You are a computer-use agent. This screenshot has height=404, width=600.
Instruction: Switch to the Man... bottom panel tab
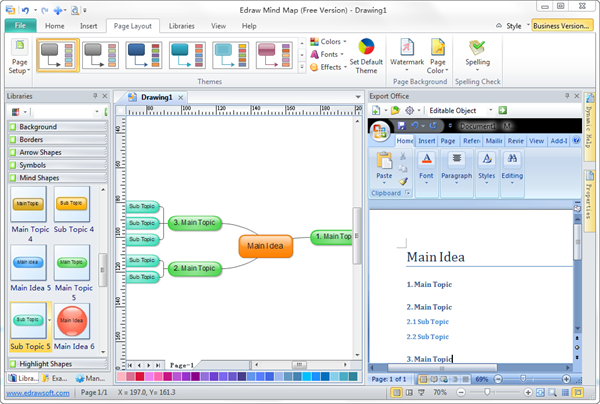click(x=90, y=378)
